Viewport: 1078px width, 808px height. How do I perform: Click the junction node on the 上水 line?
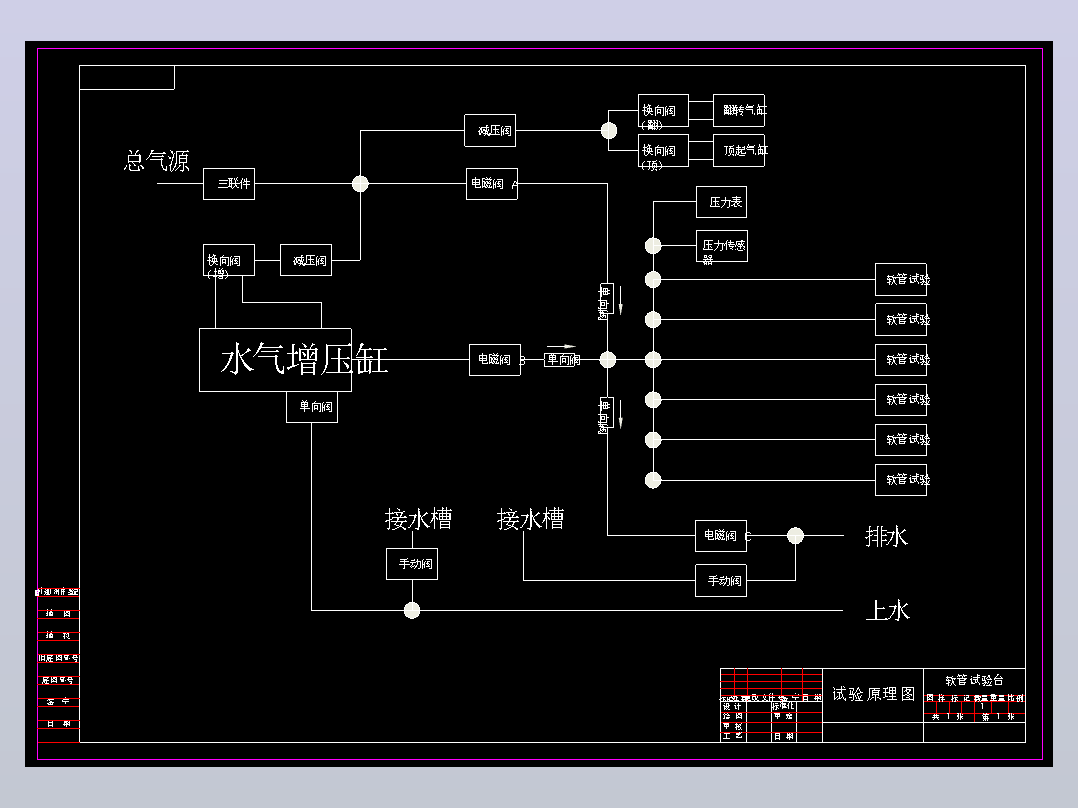[412, 611]
